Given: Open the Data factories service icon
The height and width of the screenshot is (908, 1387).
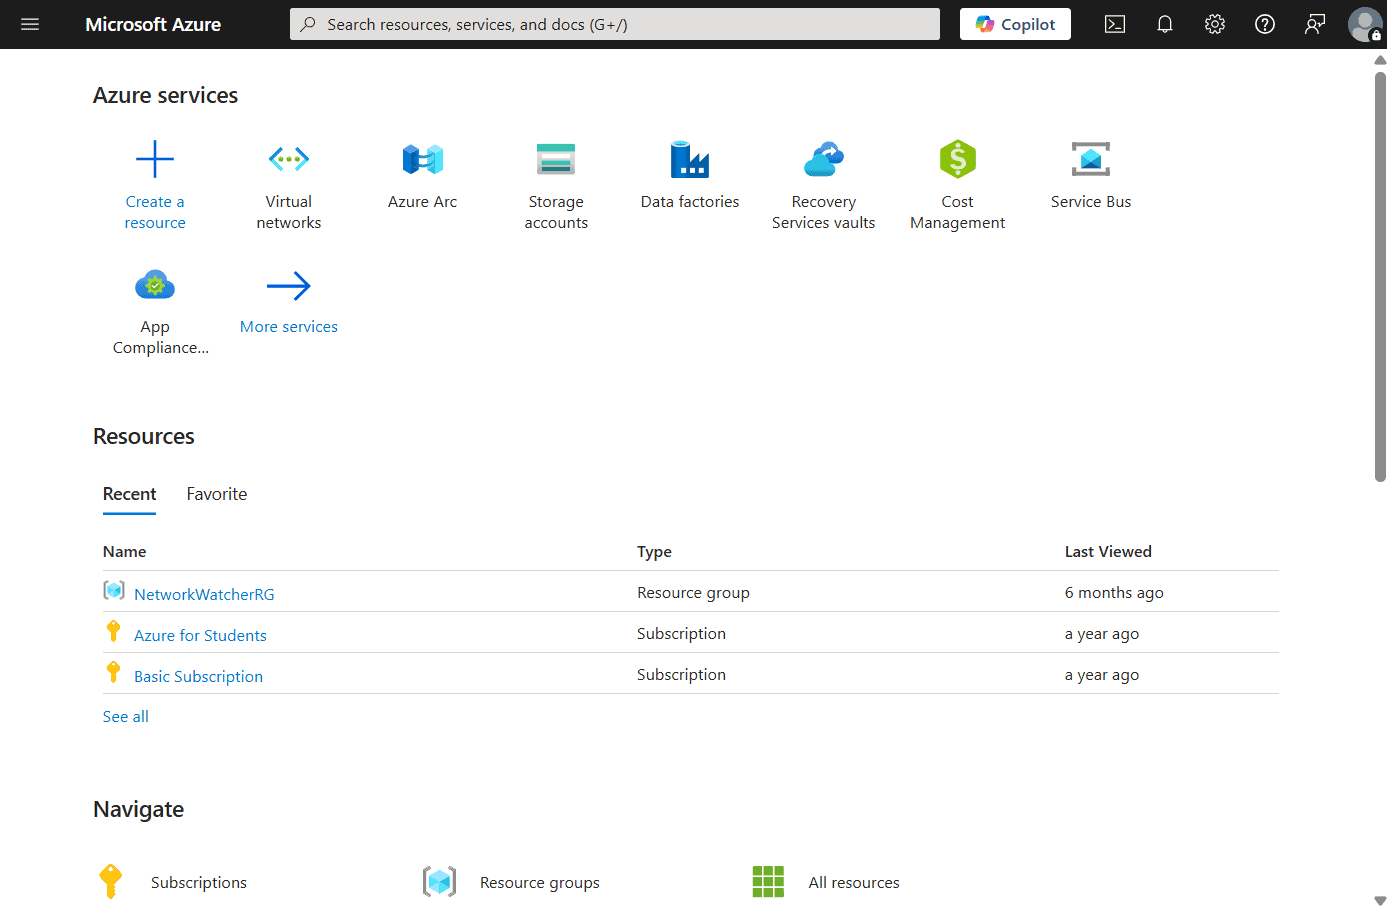Looking at the screenshot, I should coord(690,159).
